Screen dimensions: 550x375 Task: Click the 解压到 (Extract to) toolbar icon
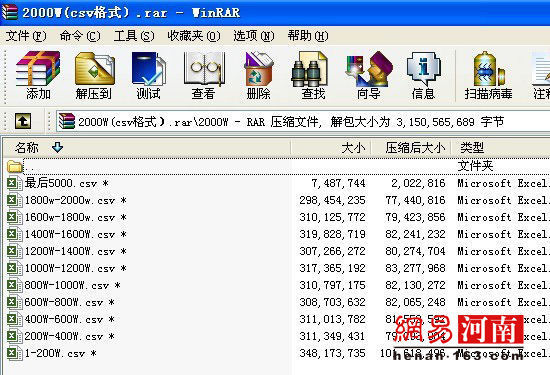(94, 69)
